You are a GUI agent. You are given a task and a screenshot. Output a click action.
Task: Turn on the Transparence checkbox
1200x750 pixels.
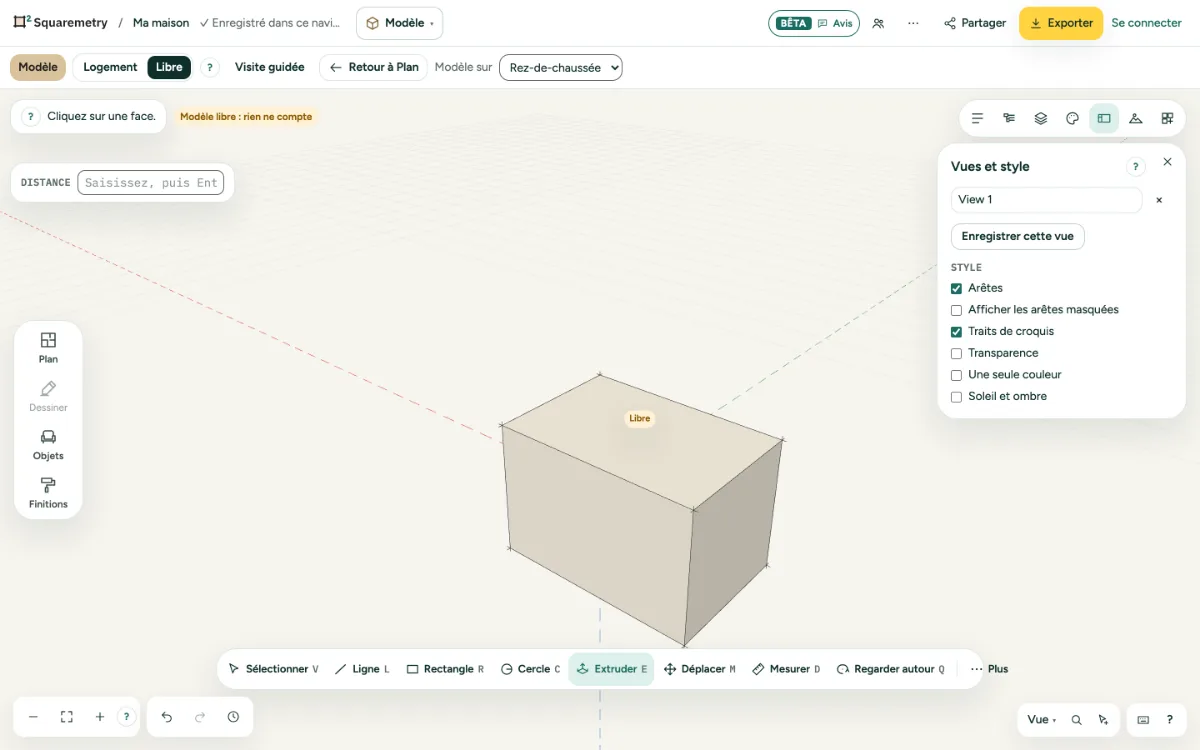click(956, 353)
